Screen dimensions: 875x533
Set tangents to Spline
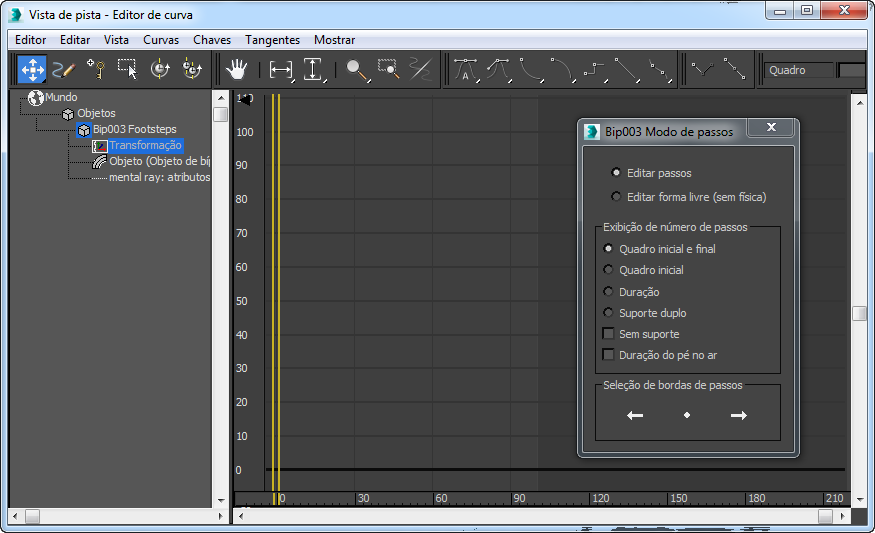pyautogui.click(x=498, y=70)
